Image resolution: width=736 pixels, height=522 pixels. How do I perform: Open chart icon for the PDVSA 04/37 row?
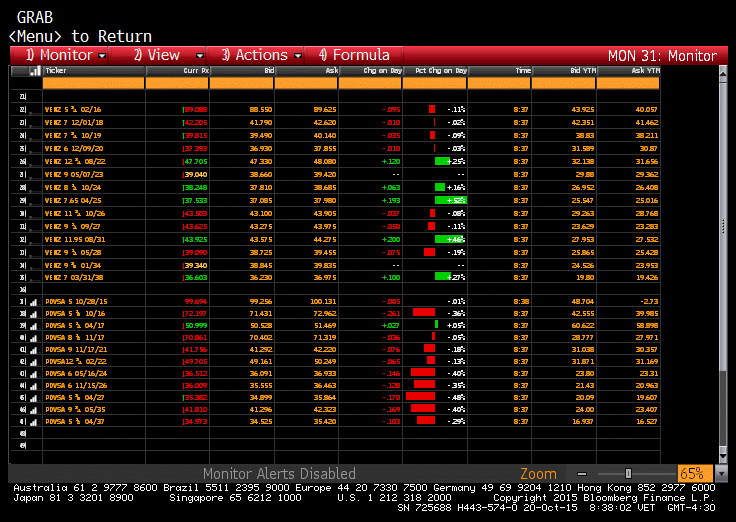[33, 422]
